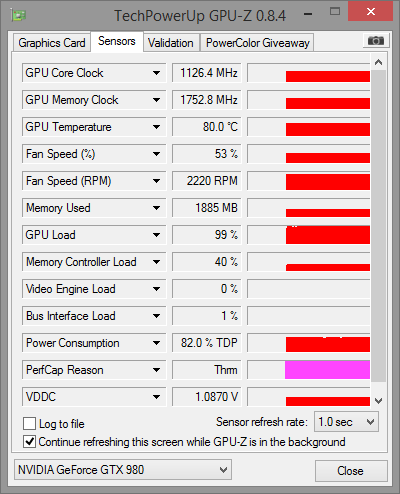Open the PowerColor Giveaway tab
Image resolution: width=400 pixels, height=494 pixels.
(257, 43)
